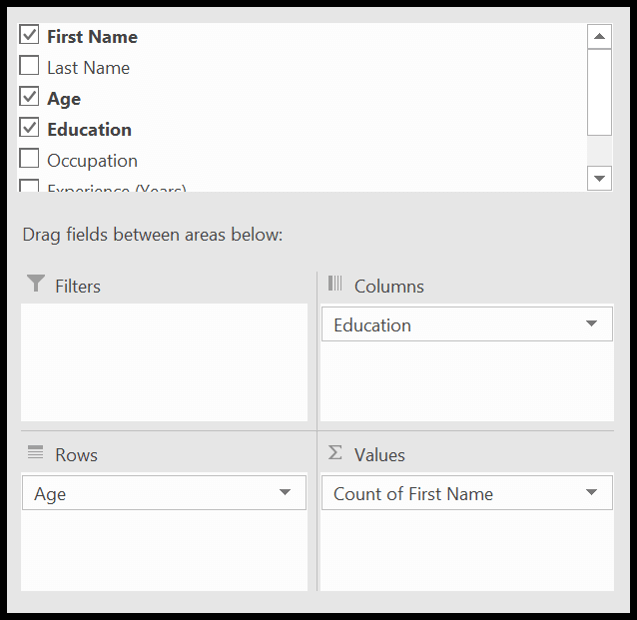Click the Rows area heading
Image resolution: width=637 pixels, height=620 pixels.
(76, 455)
